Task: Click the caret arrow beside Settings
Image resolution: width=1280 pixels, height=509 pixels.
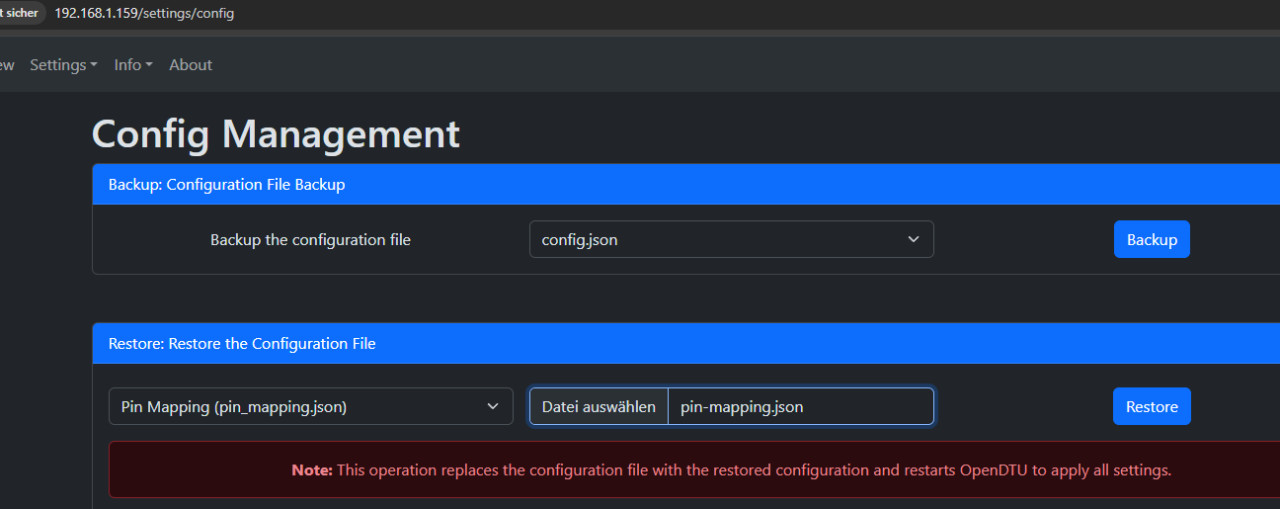Action: pos(94,66)
